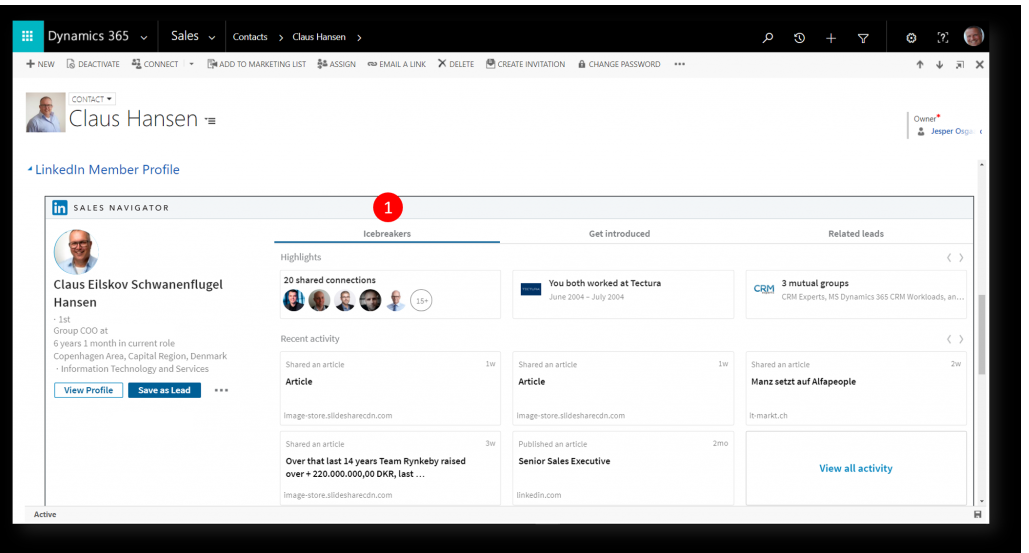Click the View Profile button
This screenshot has width=1029, height=553.
click(88, 390)
